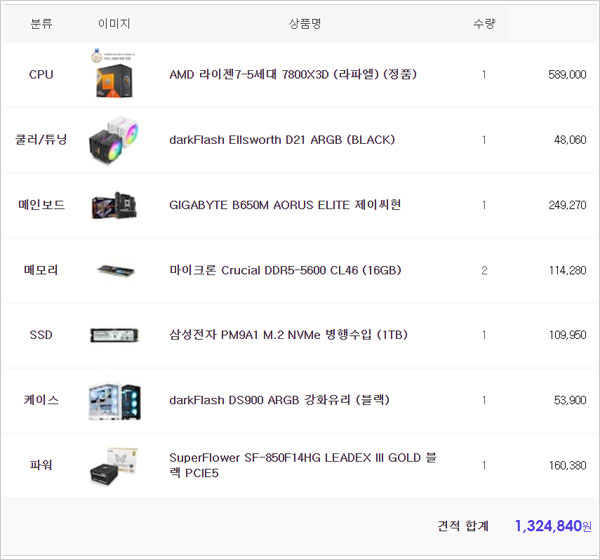600x560 pixels.
Task: Open darkFlash Ellsworth D21 ARGB (BLACK) name
Action: pos(282,140)
